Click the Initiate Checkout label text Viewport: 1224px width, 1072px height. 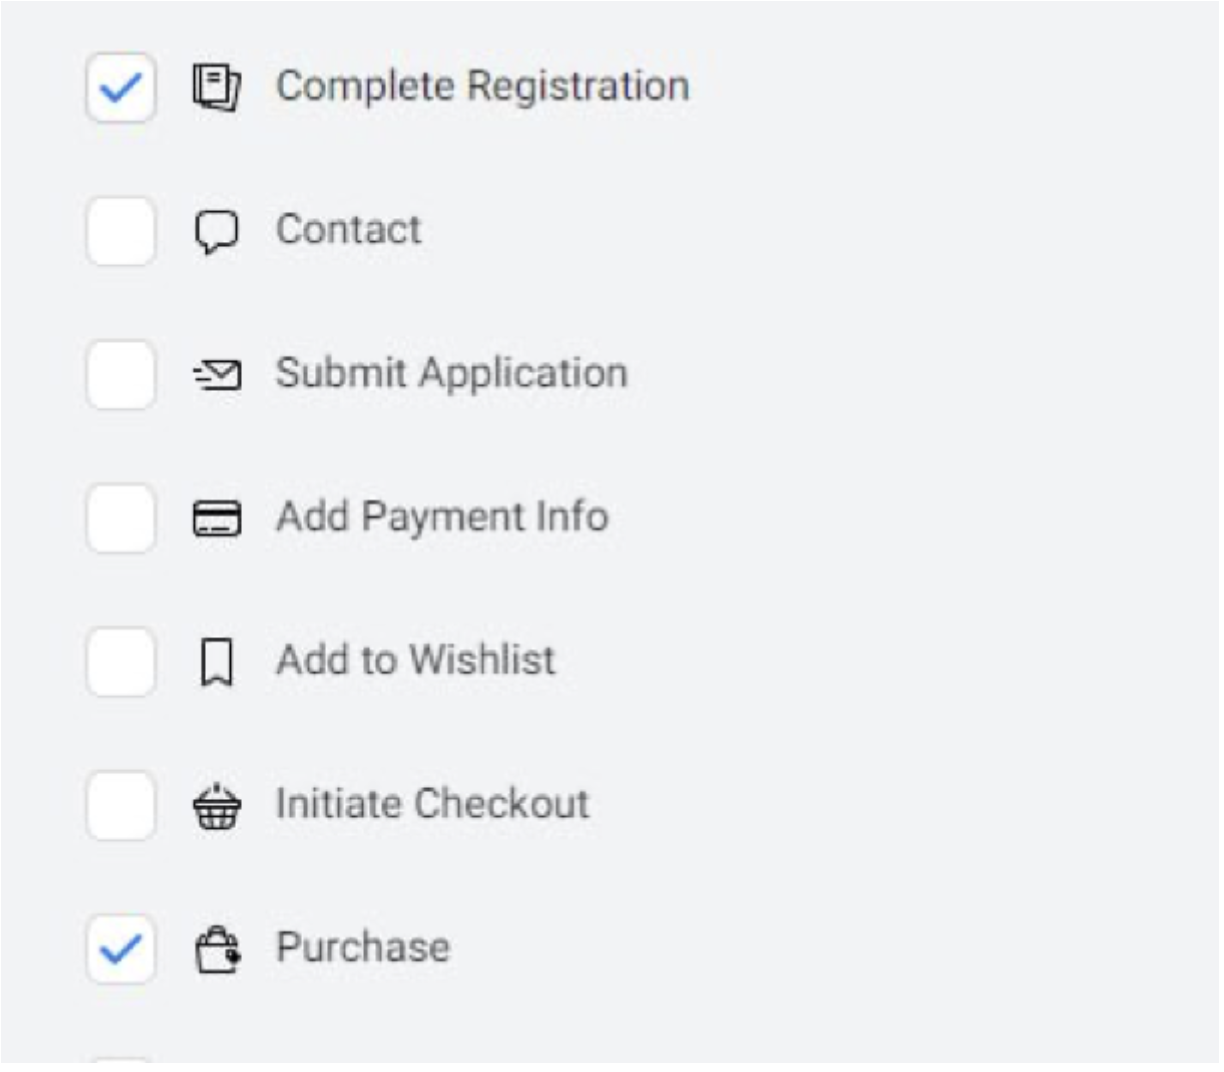pyautogui.click(x=432, y=804)
